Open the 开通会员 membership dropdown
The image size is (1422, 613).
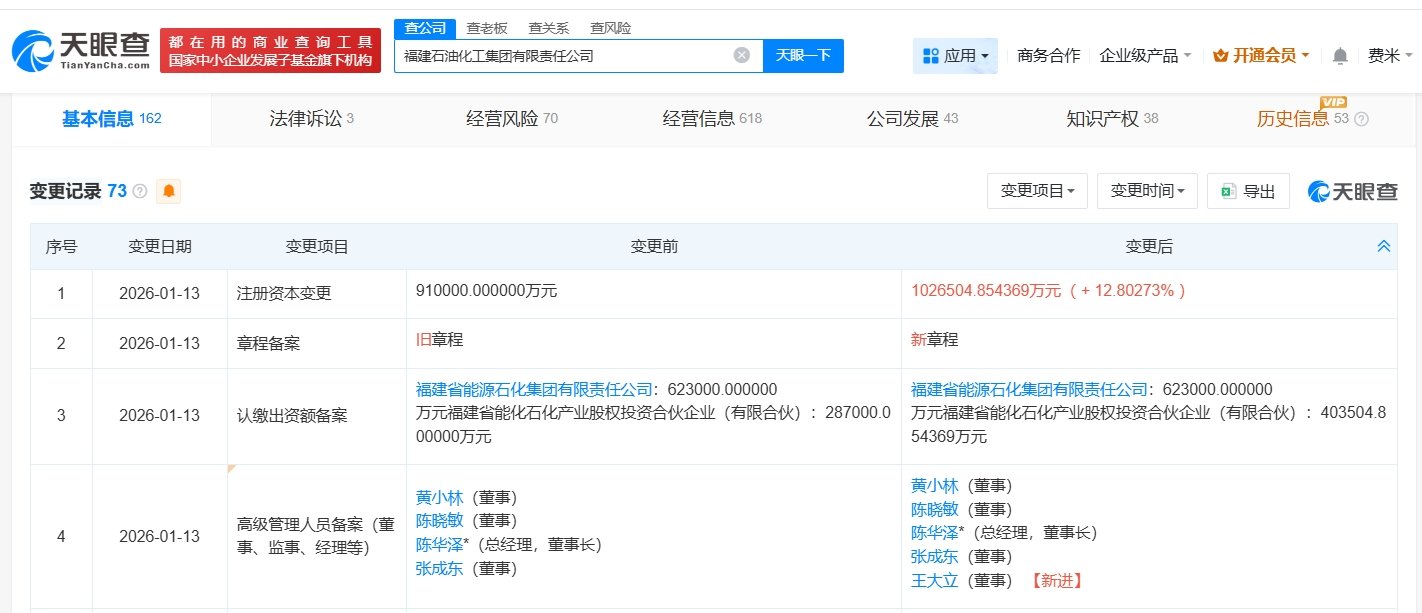click(1261, 56)
